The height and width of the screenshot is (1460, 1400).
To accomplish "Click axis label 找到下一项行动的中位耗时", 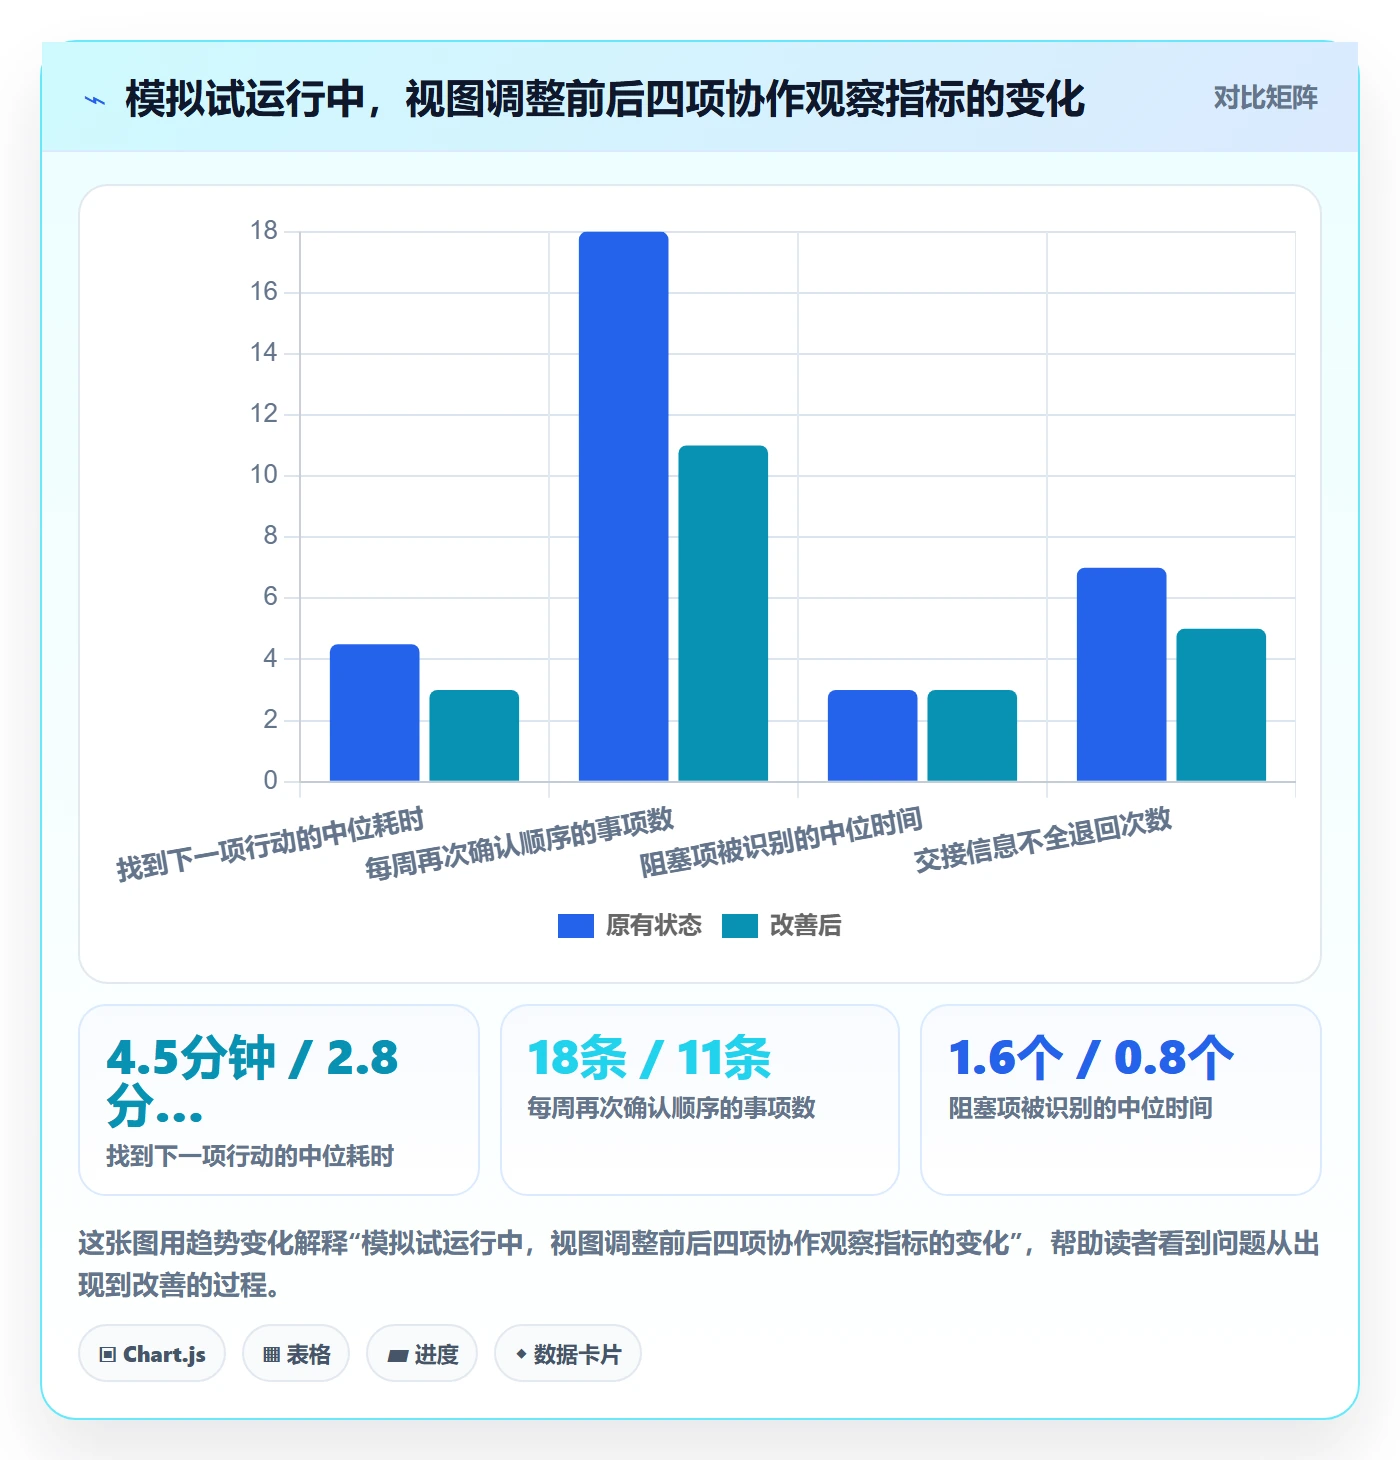I will pos(271,845).
